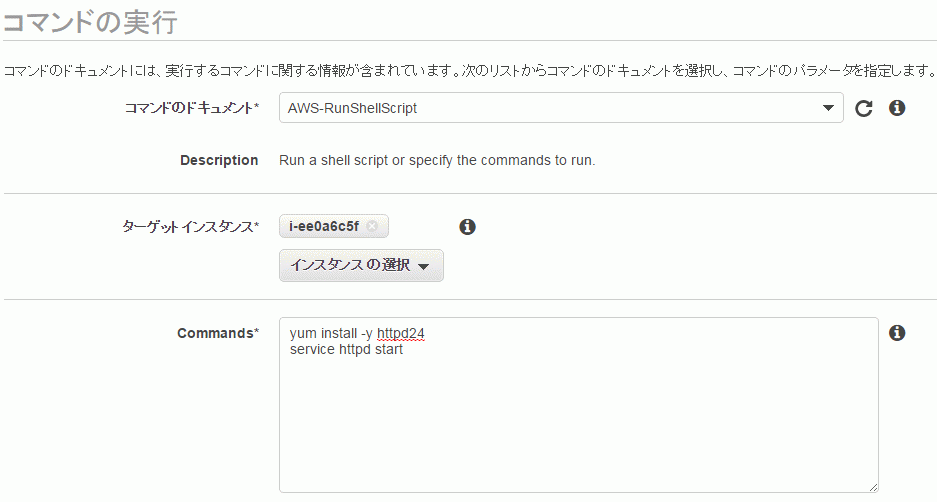Open info icon beside command document field
Image resolution: width=937 pixels, height=502 pixels.
click(897, 108)
